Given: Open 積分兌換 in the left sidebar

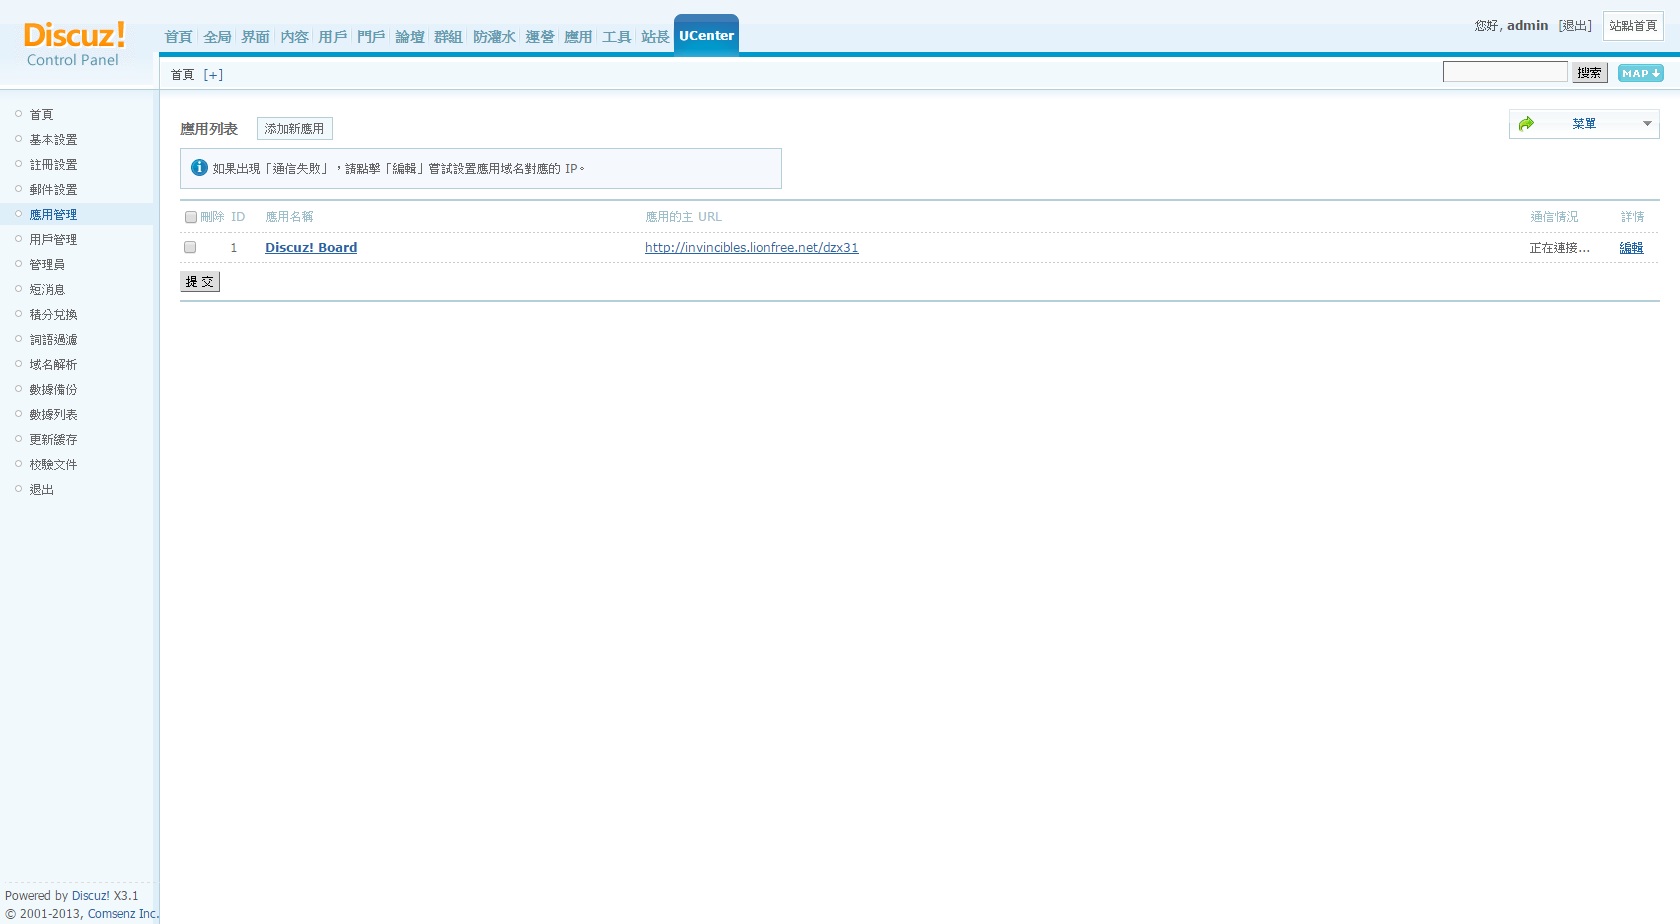Looking at the screenshot, I should pos(53,315).
